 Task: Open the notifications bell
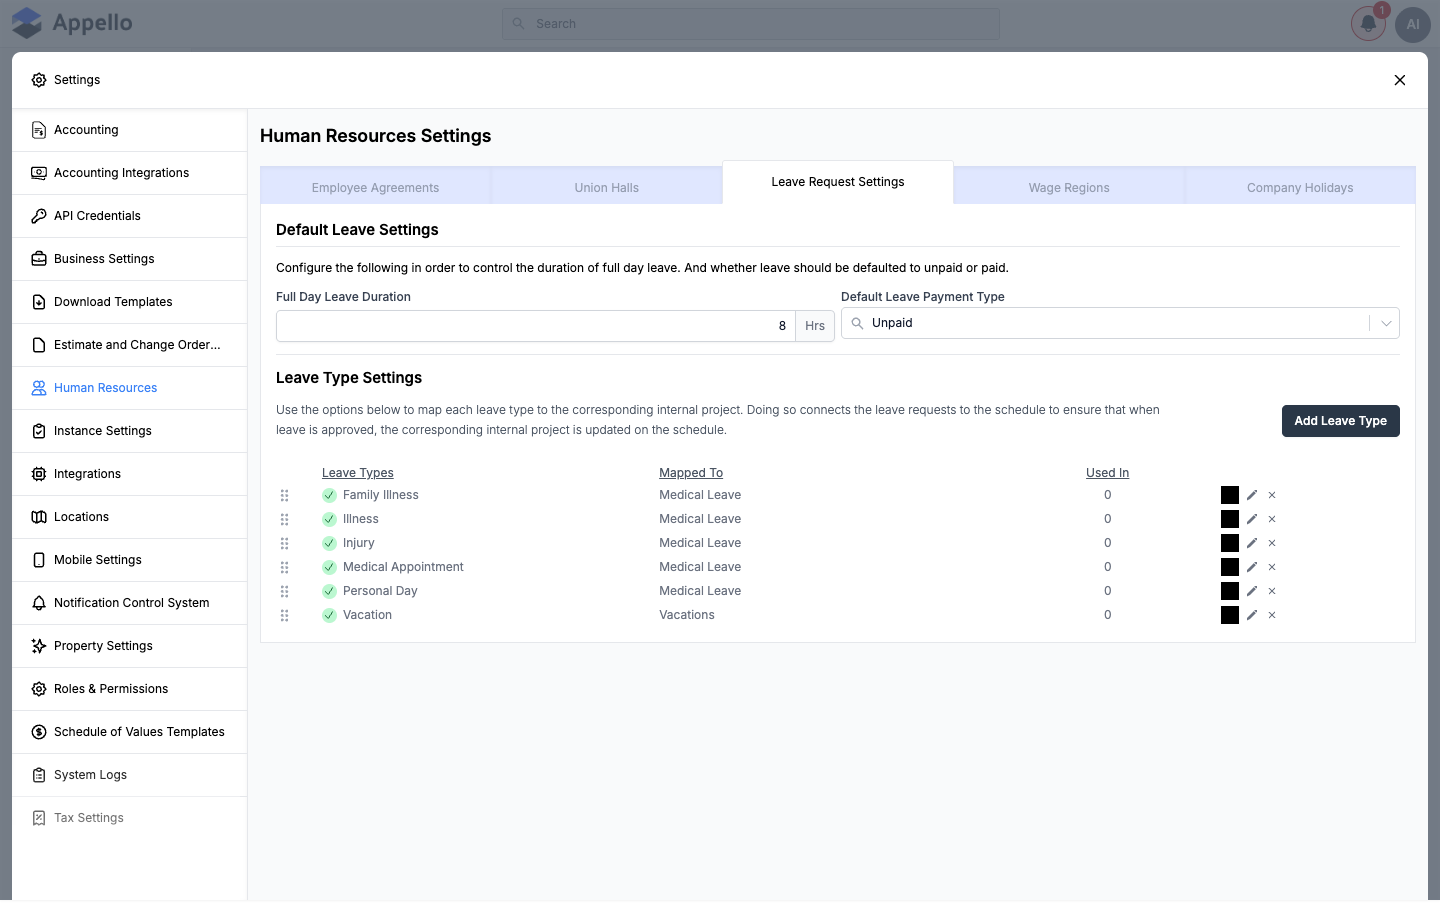(1368, 24)
